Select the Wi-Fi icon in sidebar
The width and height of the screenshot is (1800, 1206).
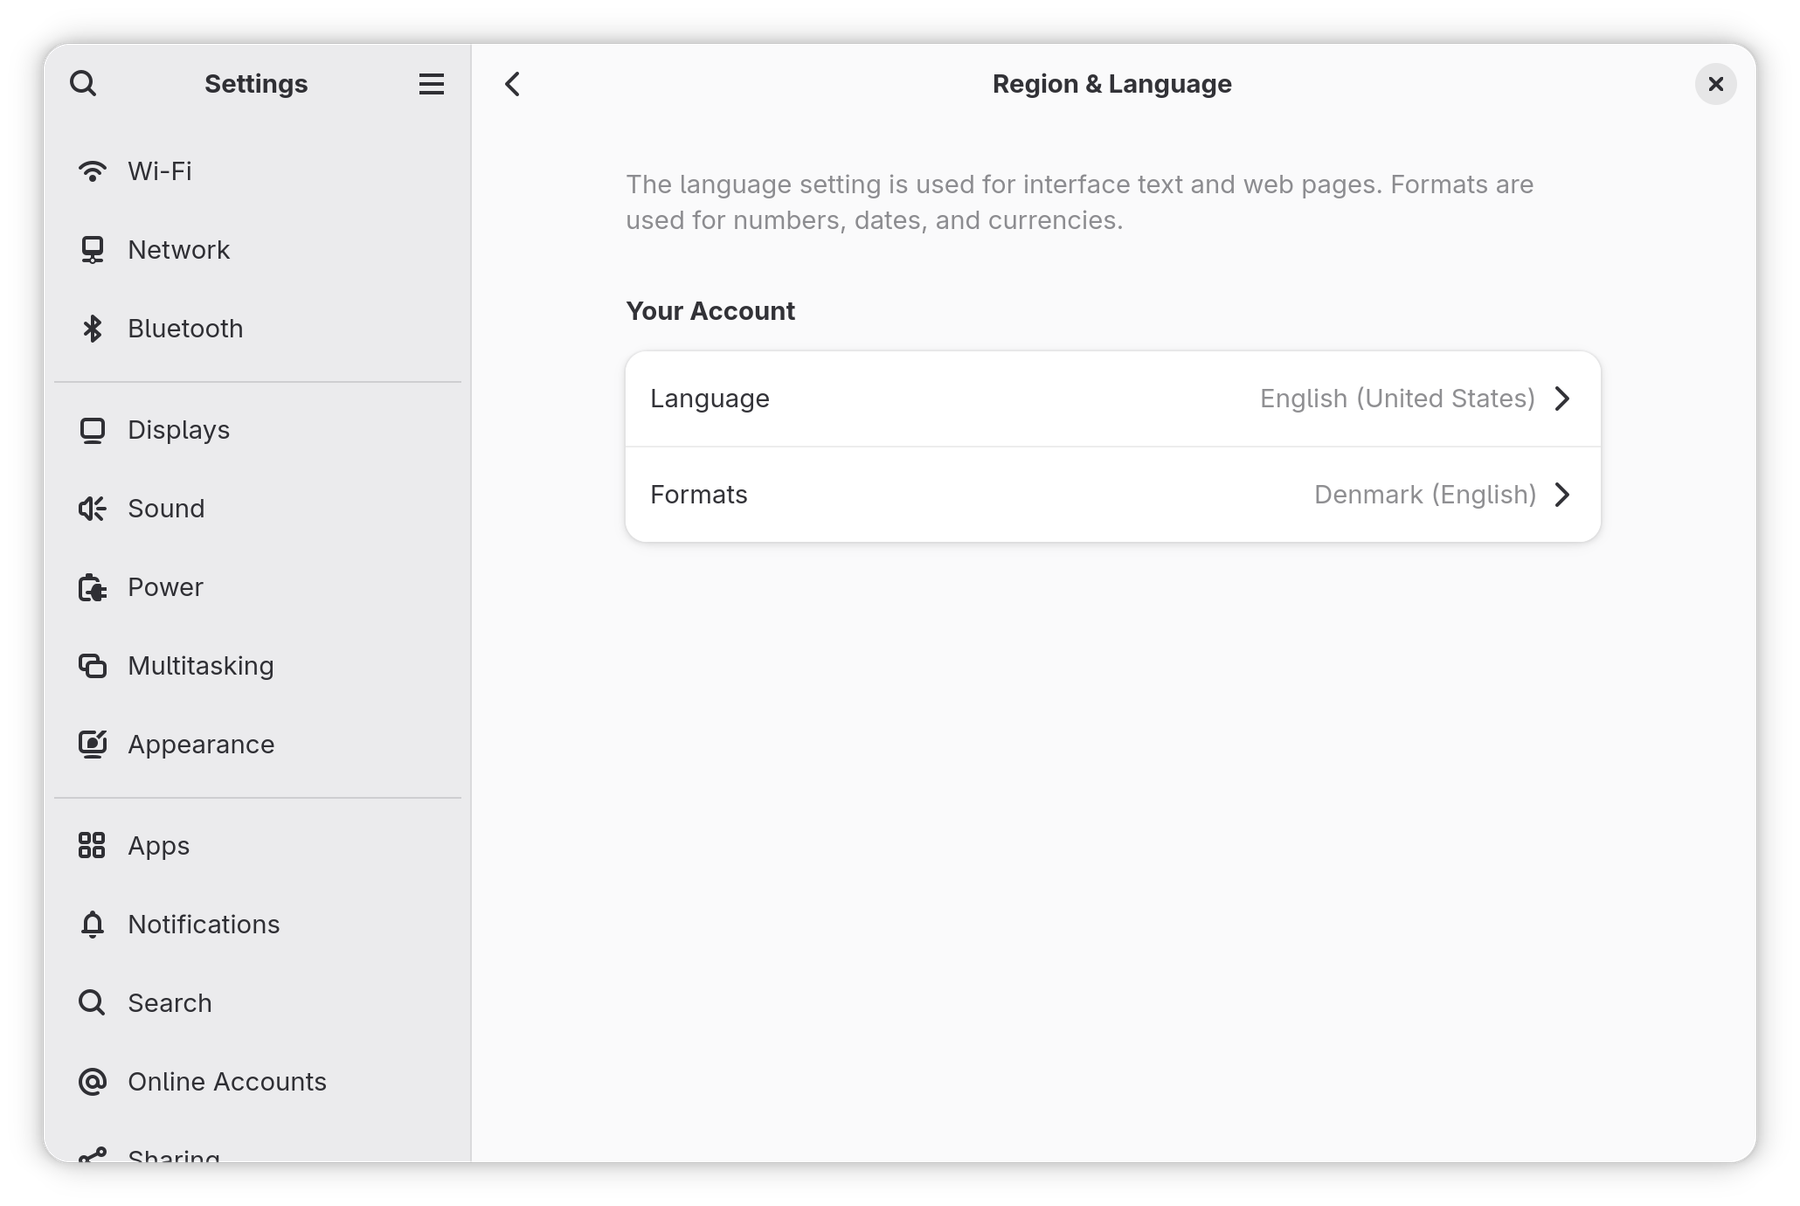coord(93,170)
